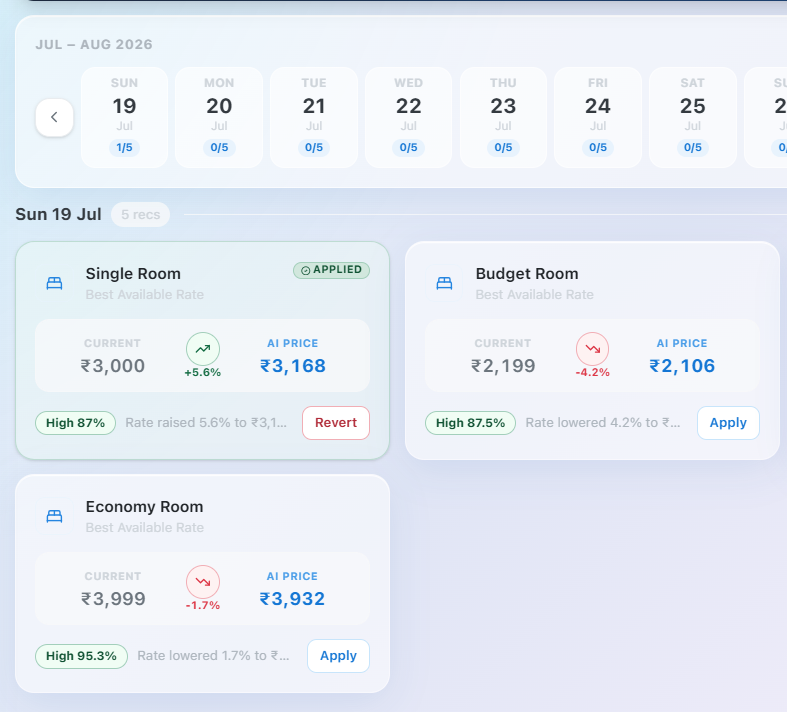Click the Budget Room bed icon
The width and height of the screenshot is (787, 712).
click(x=444, y=283)
